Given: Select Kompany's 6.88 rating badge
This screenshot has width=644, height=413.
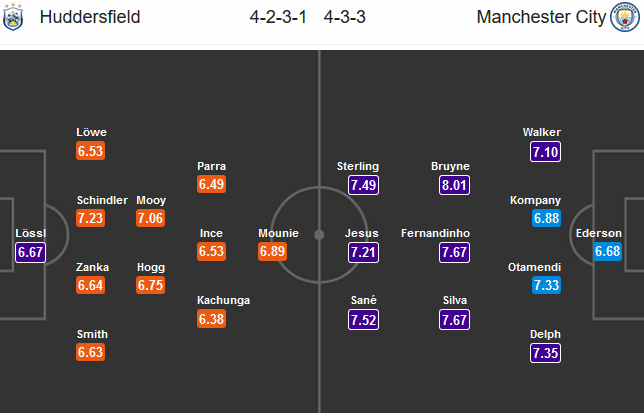Looking at the screenshot, I should 546,218.
